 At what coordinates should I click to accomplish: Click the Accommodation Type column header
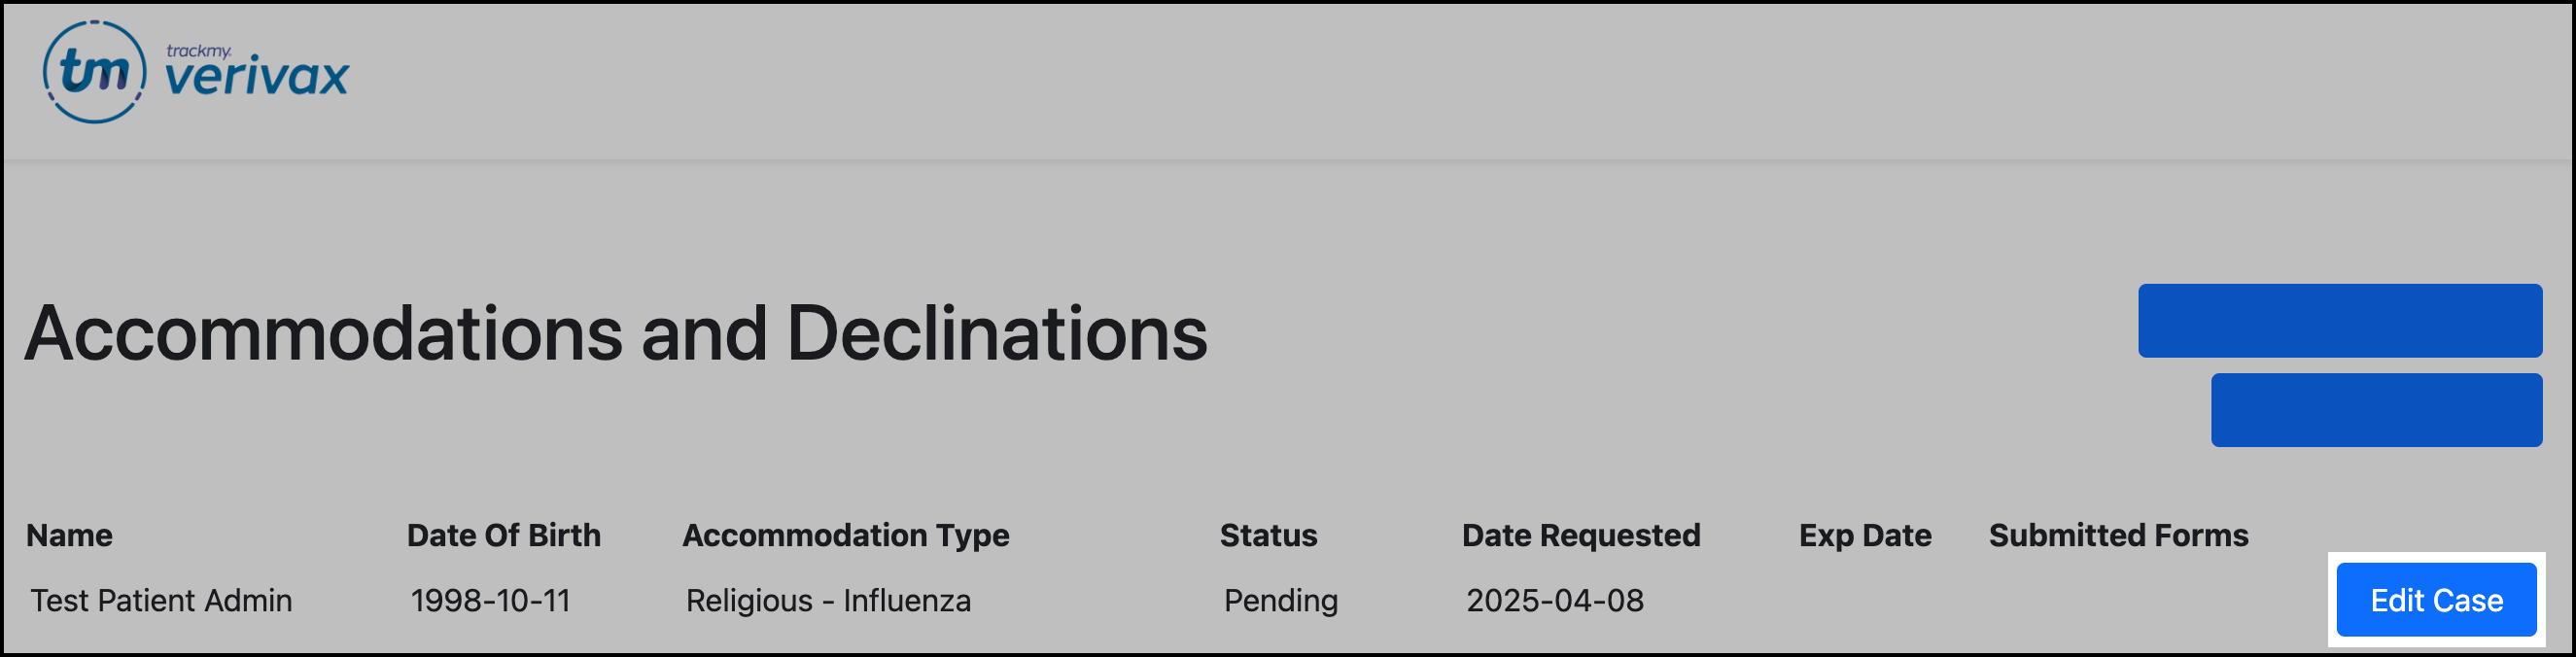click(846, 535)
